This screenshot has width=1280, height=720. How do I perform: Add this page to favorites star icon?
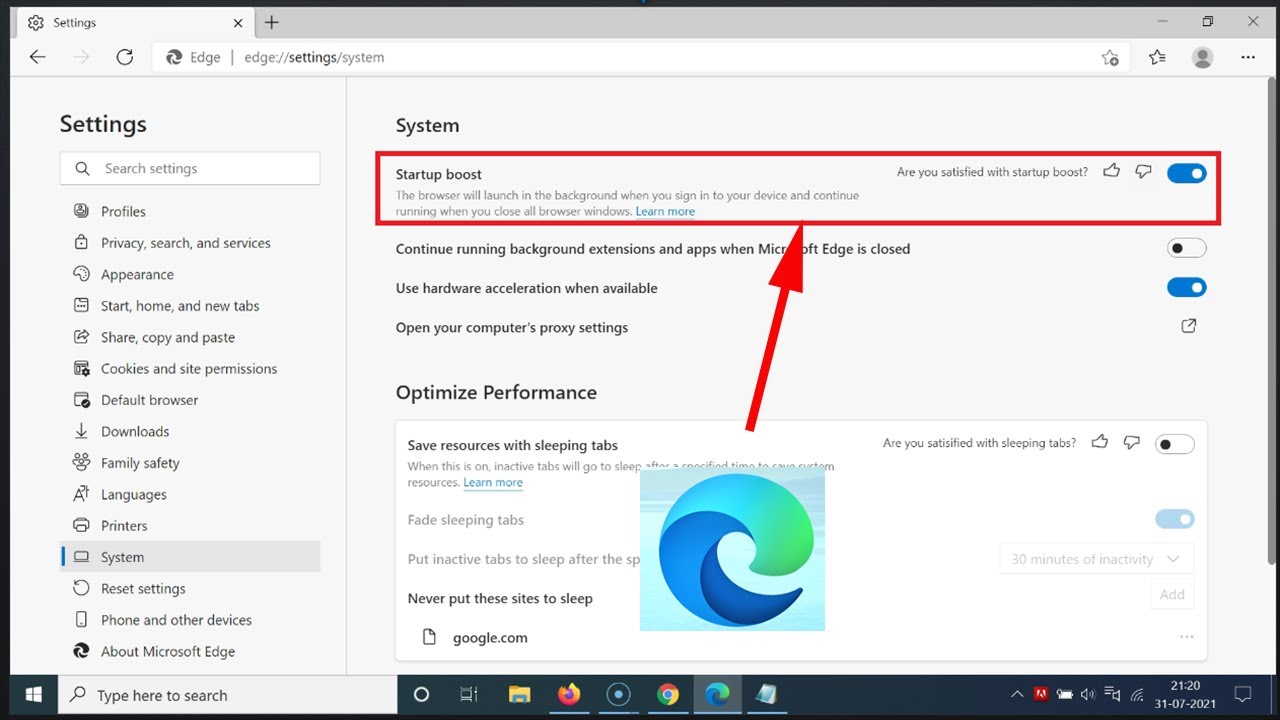[1110, 57]
